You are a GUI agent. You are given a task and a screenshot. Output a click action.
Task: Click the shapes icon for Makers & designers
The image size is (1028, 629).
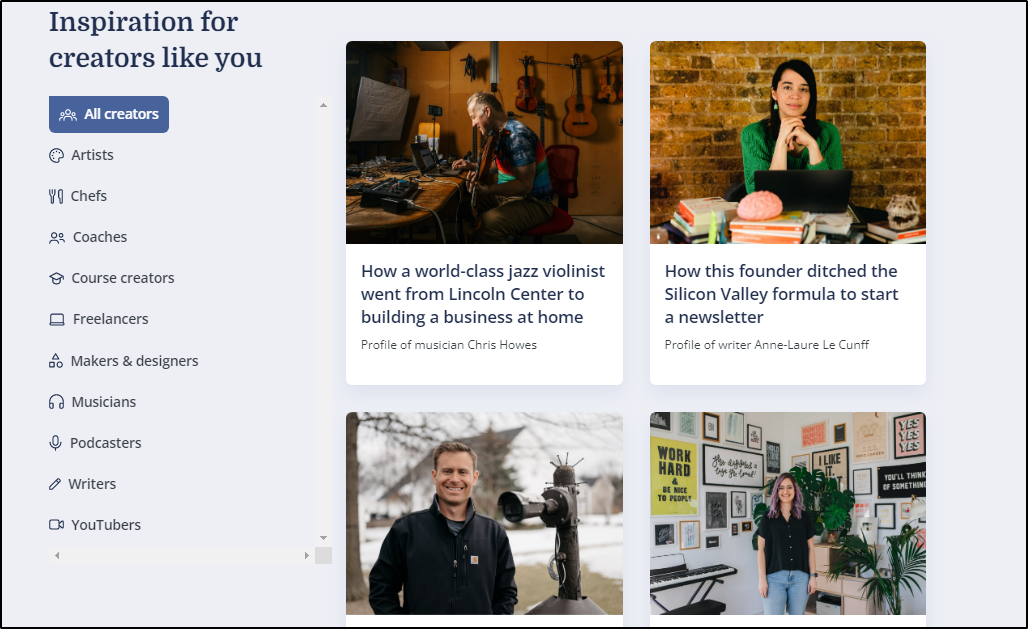click(56, 361)
